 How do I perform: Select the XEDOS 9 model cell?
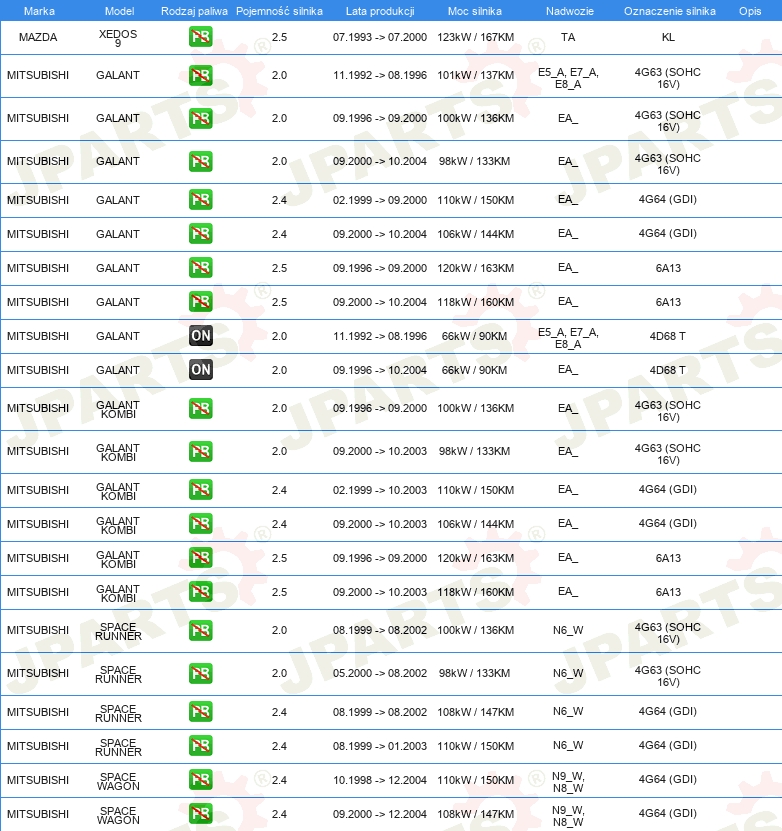tap(118, 38)
